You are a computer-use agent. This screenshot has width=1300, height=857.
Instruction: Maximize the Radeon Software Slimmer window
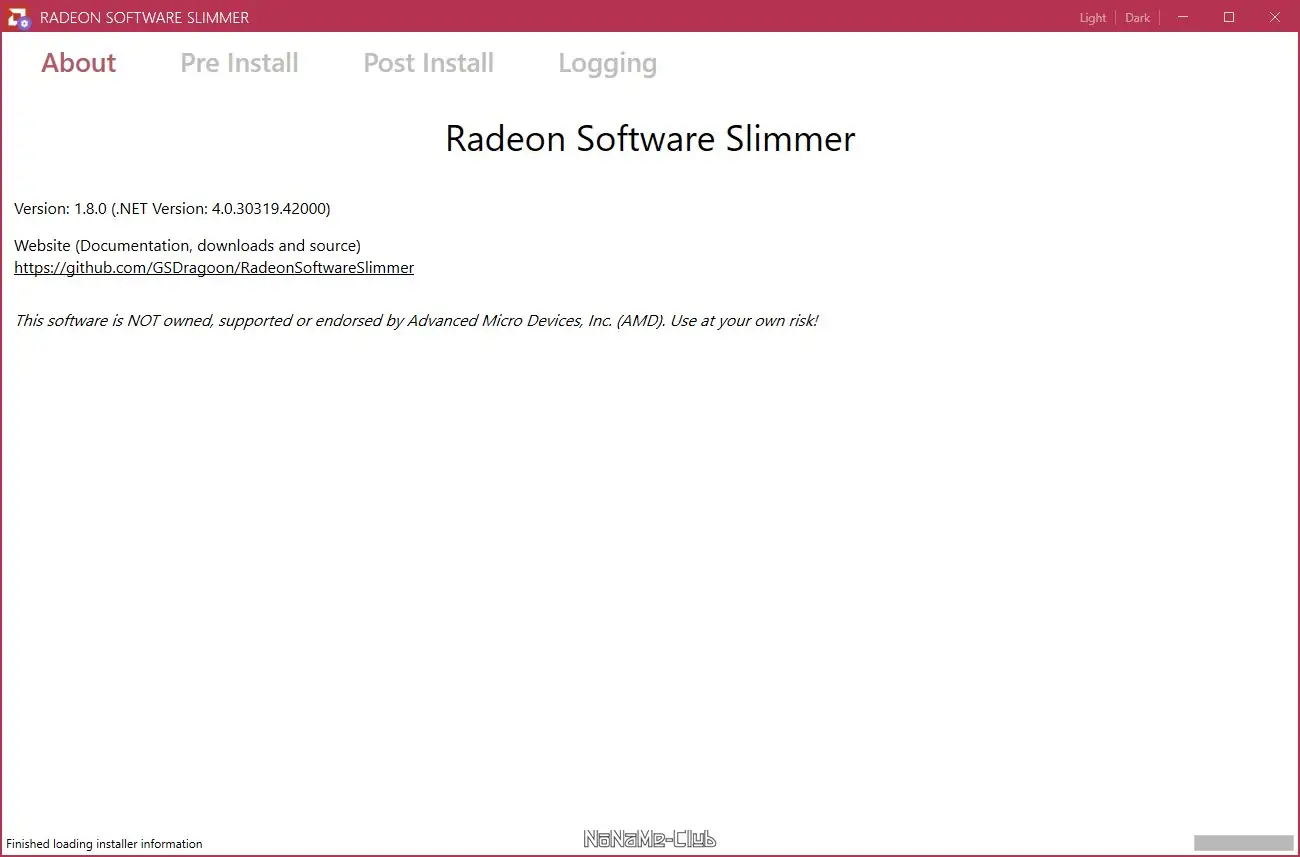click(x=1229, y=17)
